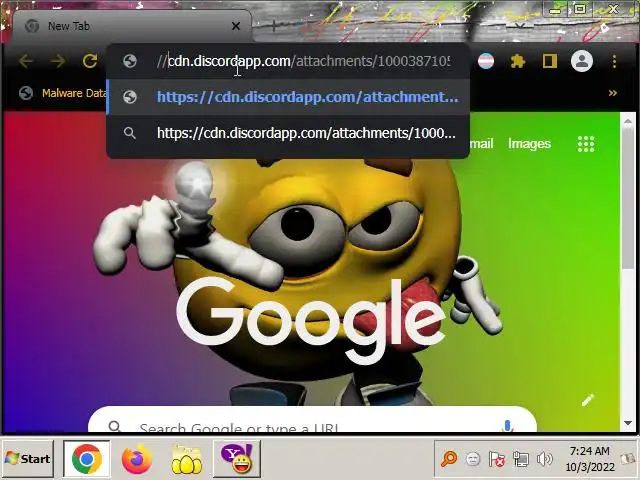Select the New Tab tab

point(131,26)
